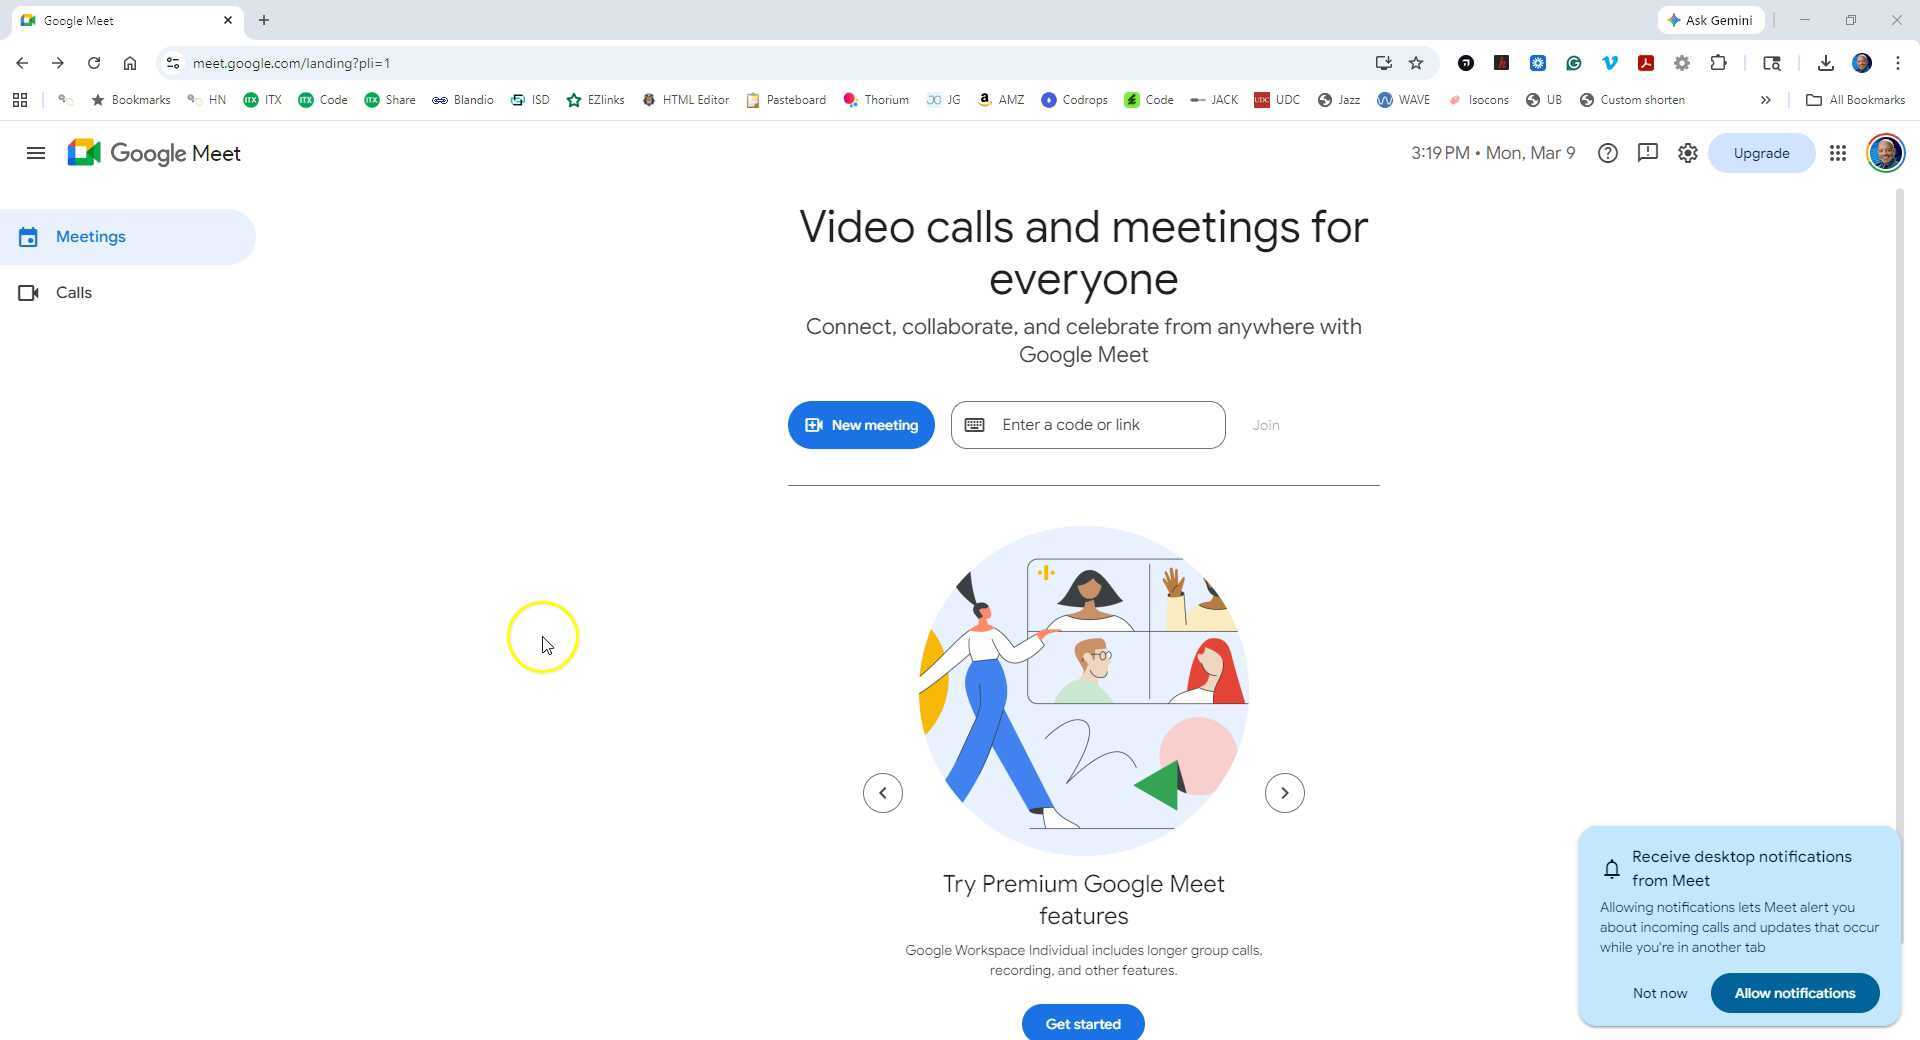This screenshot has width=1920, height=1040.
Task: Reload the Meet page
Action: pos(94,63)
